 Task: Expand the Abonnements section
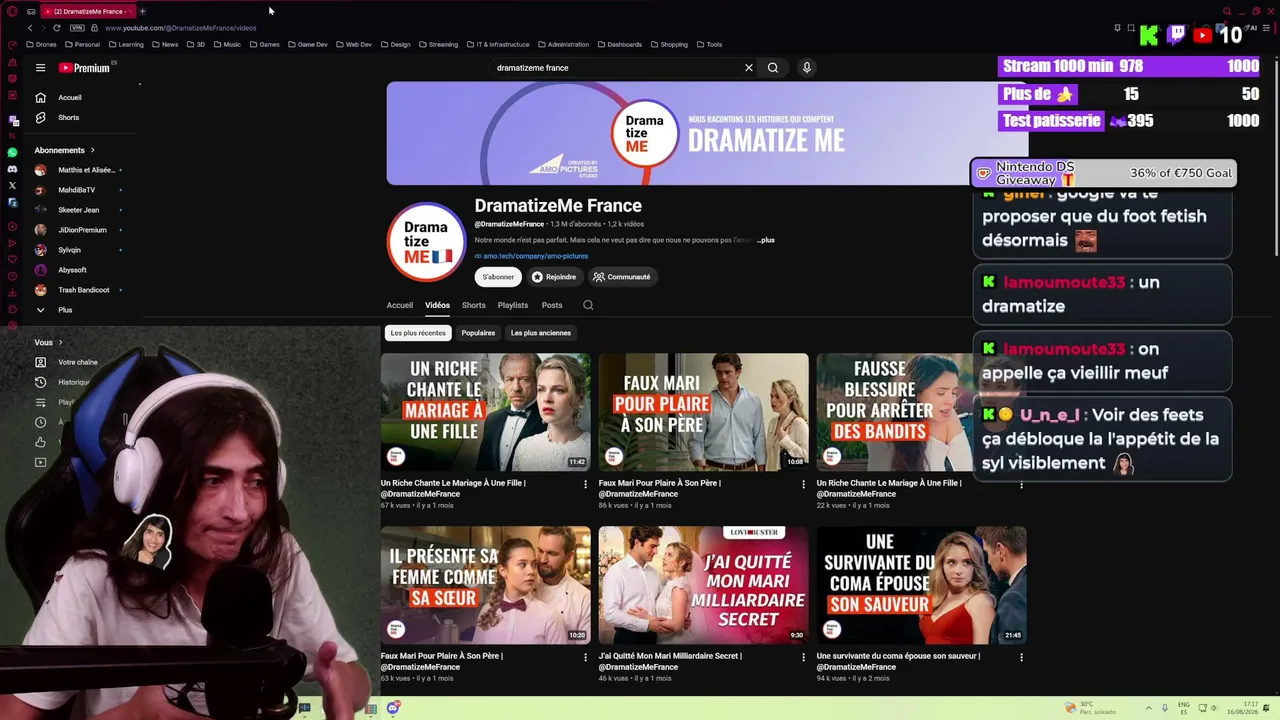point(66,150)
